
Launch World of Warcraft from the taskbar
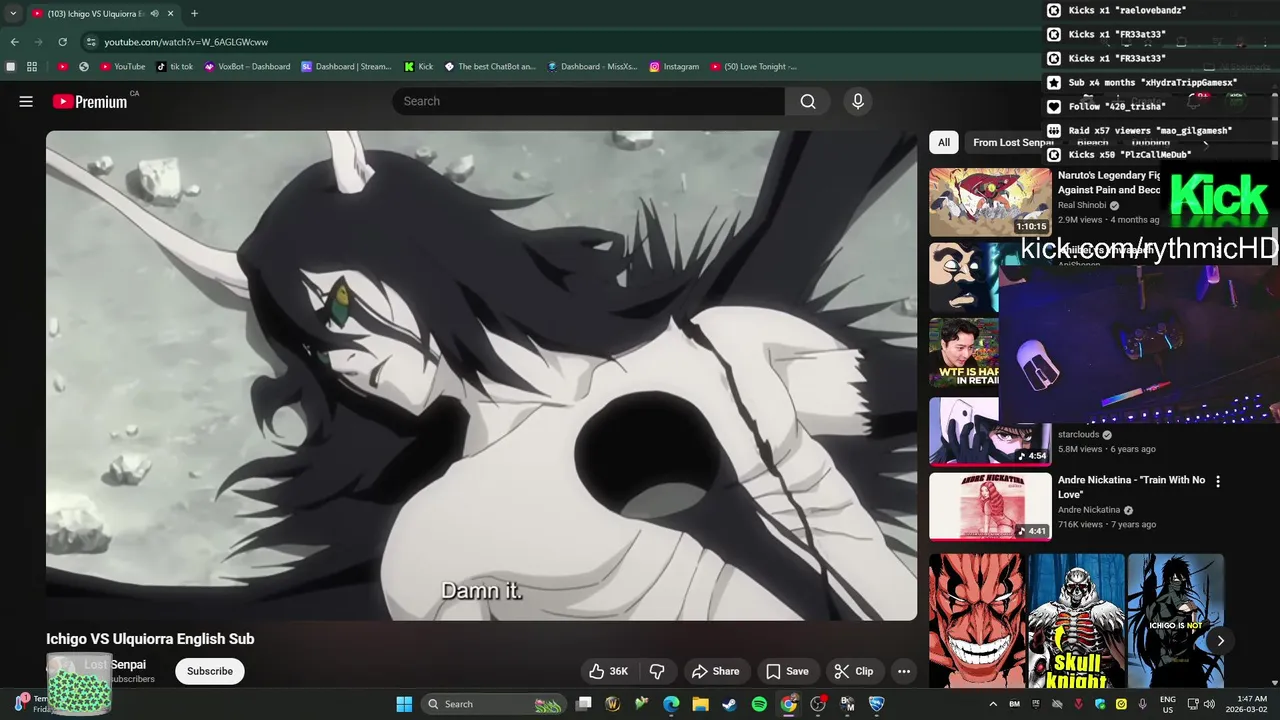(x=613, y=704)
